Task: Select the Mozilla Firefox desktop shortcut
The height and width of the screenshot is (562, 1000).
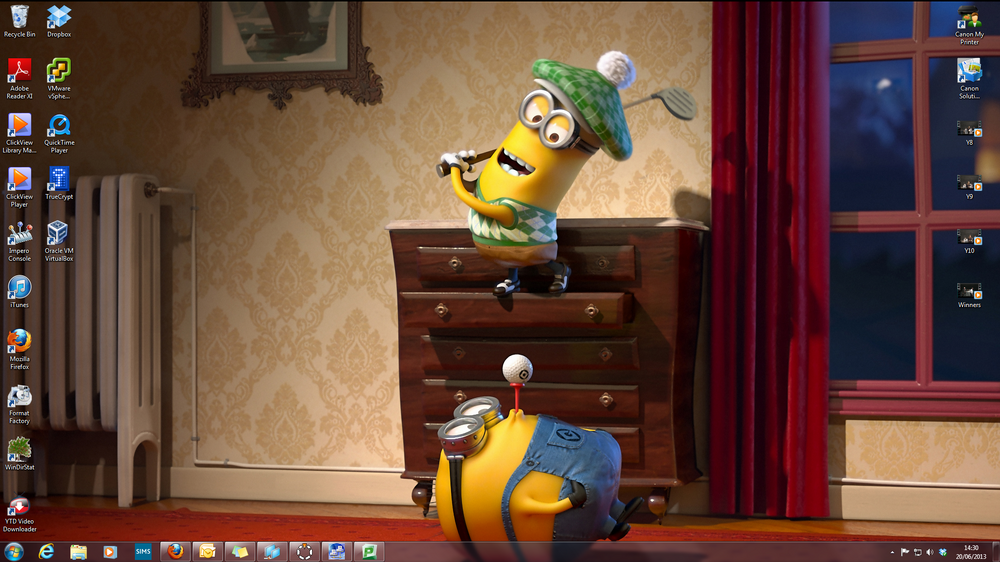Action: [x=20, y=349]
